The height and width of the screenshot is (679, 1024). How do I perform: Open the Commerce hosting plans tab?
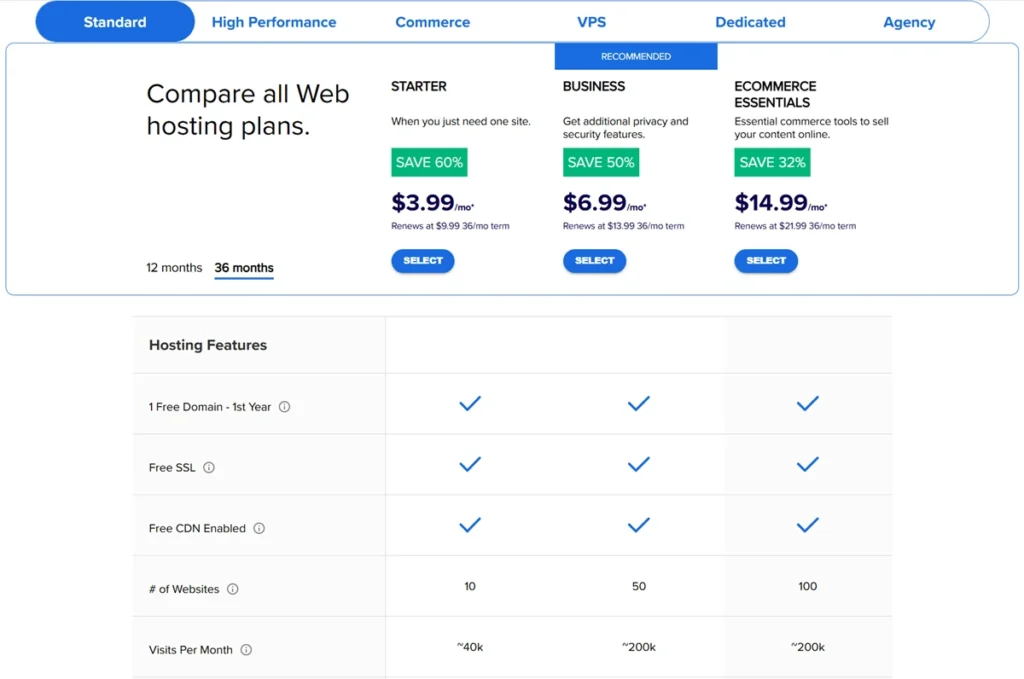[432, 21]
